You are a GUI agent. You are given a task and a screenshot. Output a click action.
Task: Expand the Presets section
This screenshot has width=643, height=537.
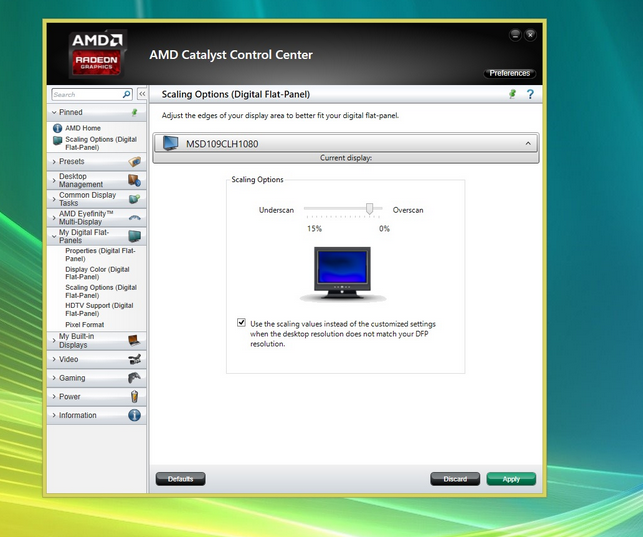point(54,162)
